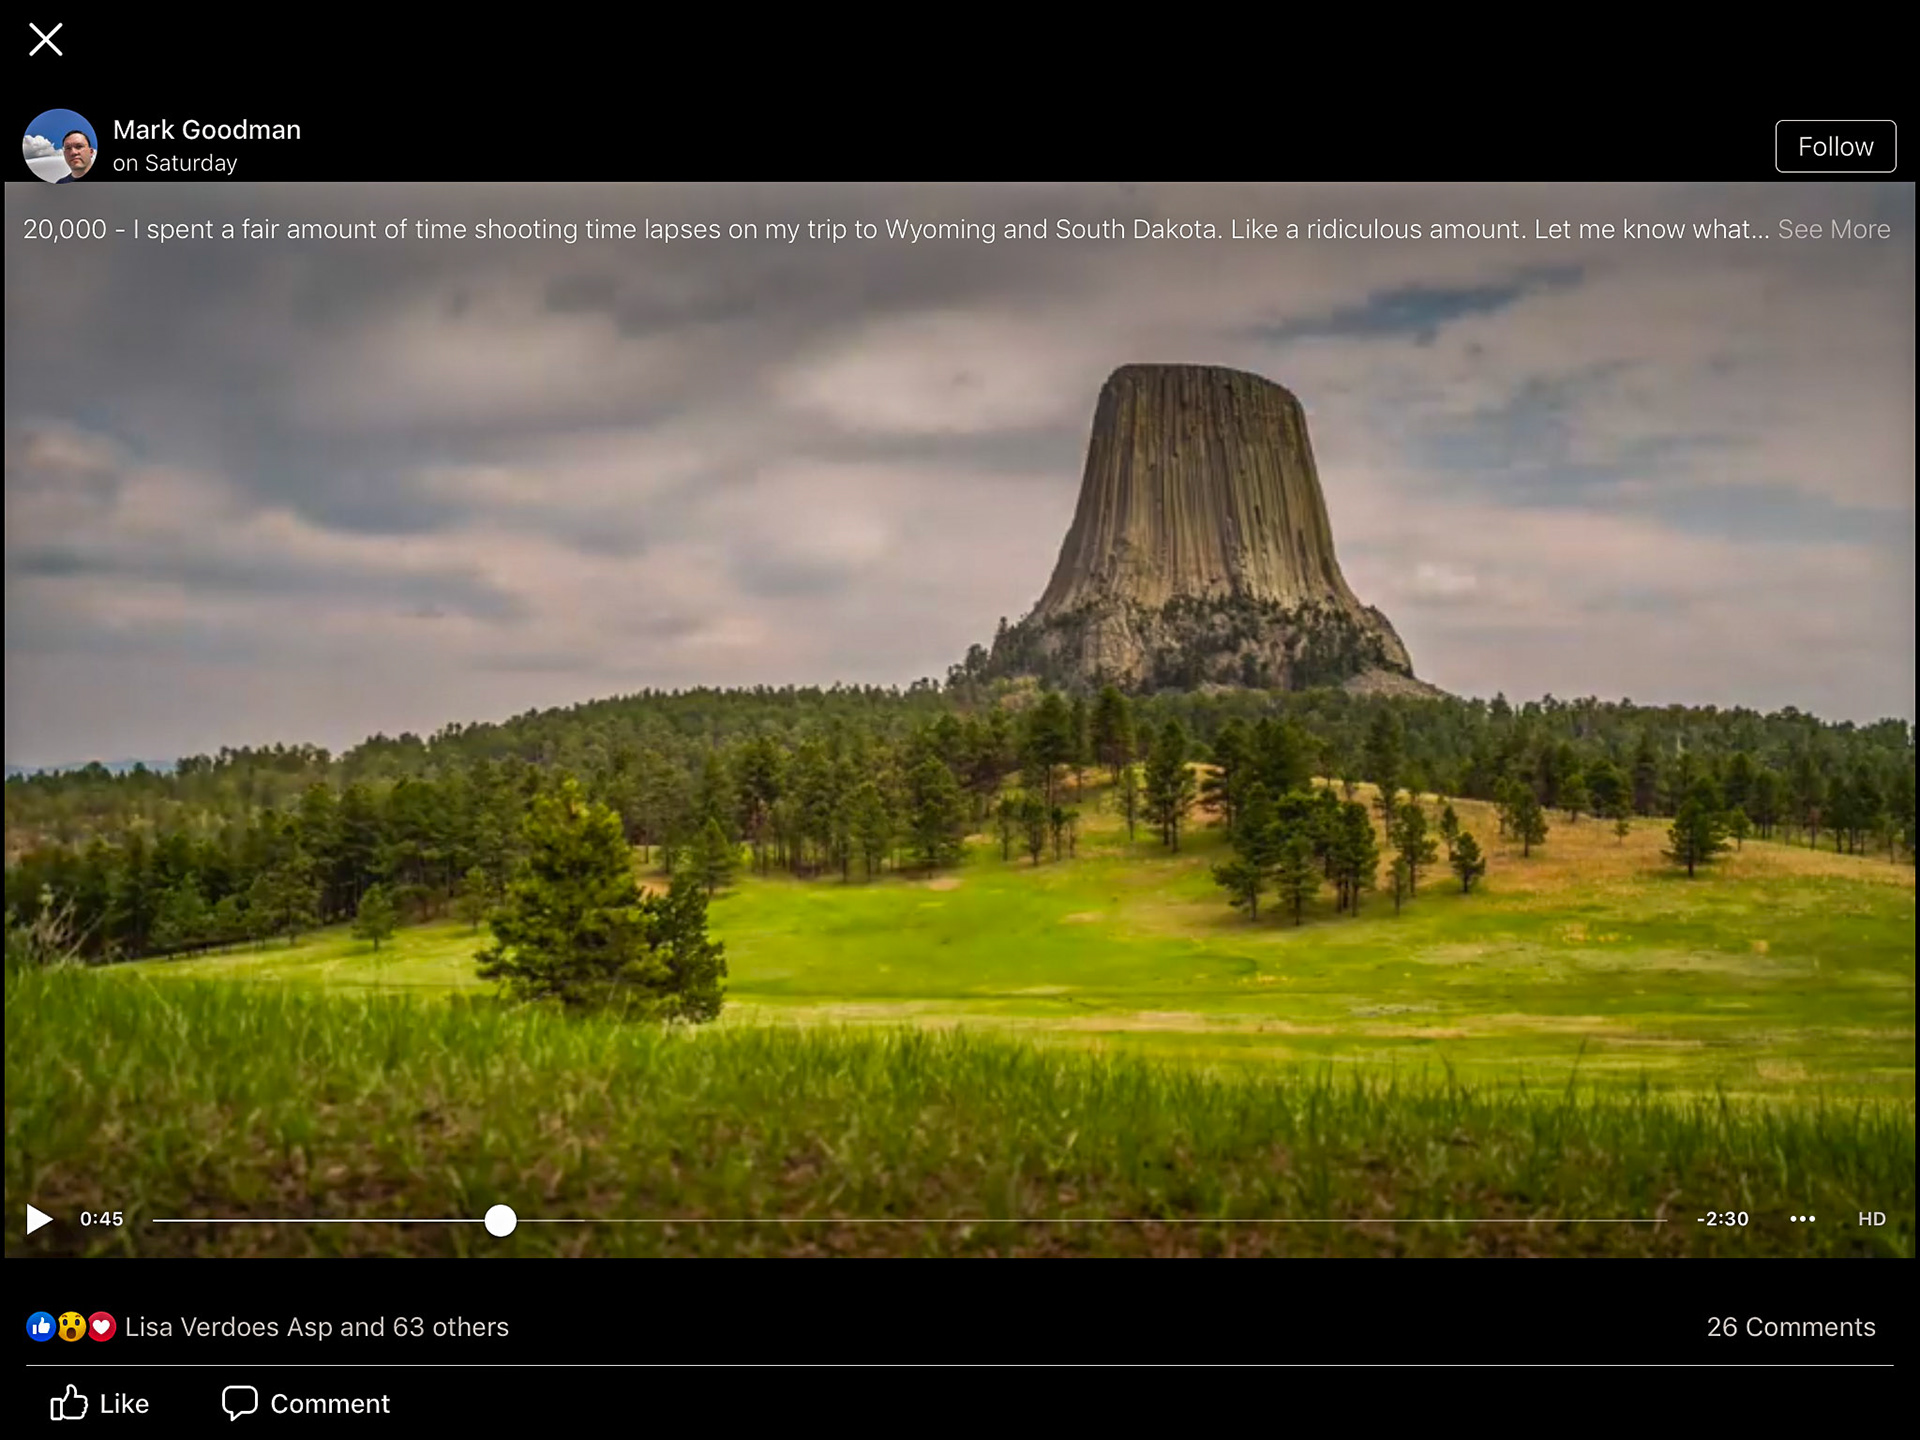Tap the Comment speech bubble icon
This screenshot has height=1440, width=1920.
click(240, 1403)
